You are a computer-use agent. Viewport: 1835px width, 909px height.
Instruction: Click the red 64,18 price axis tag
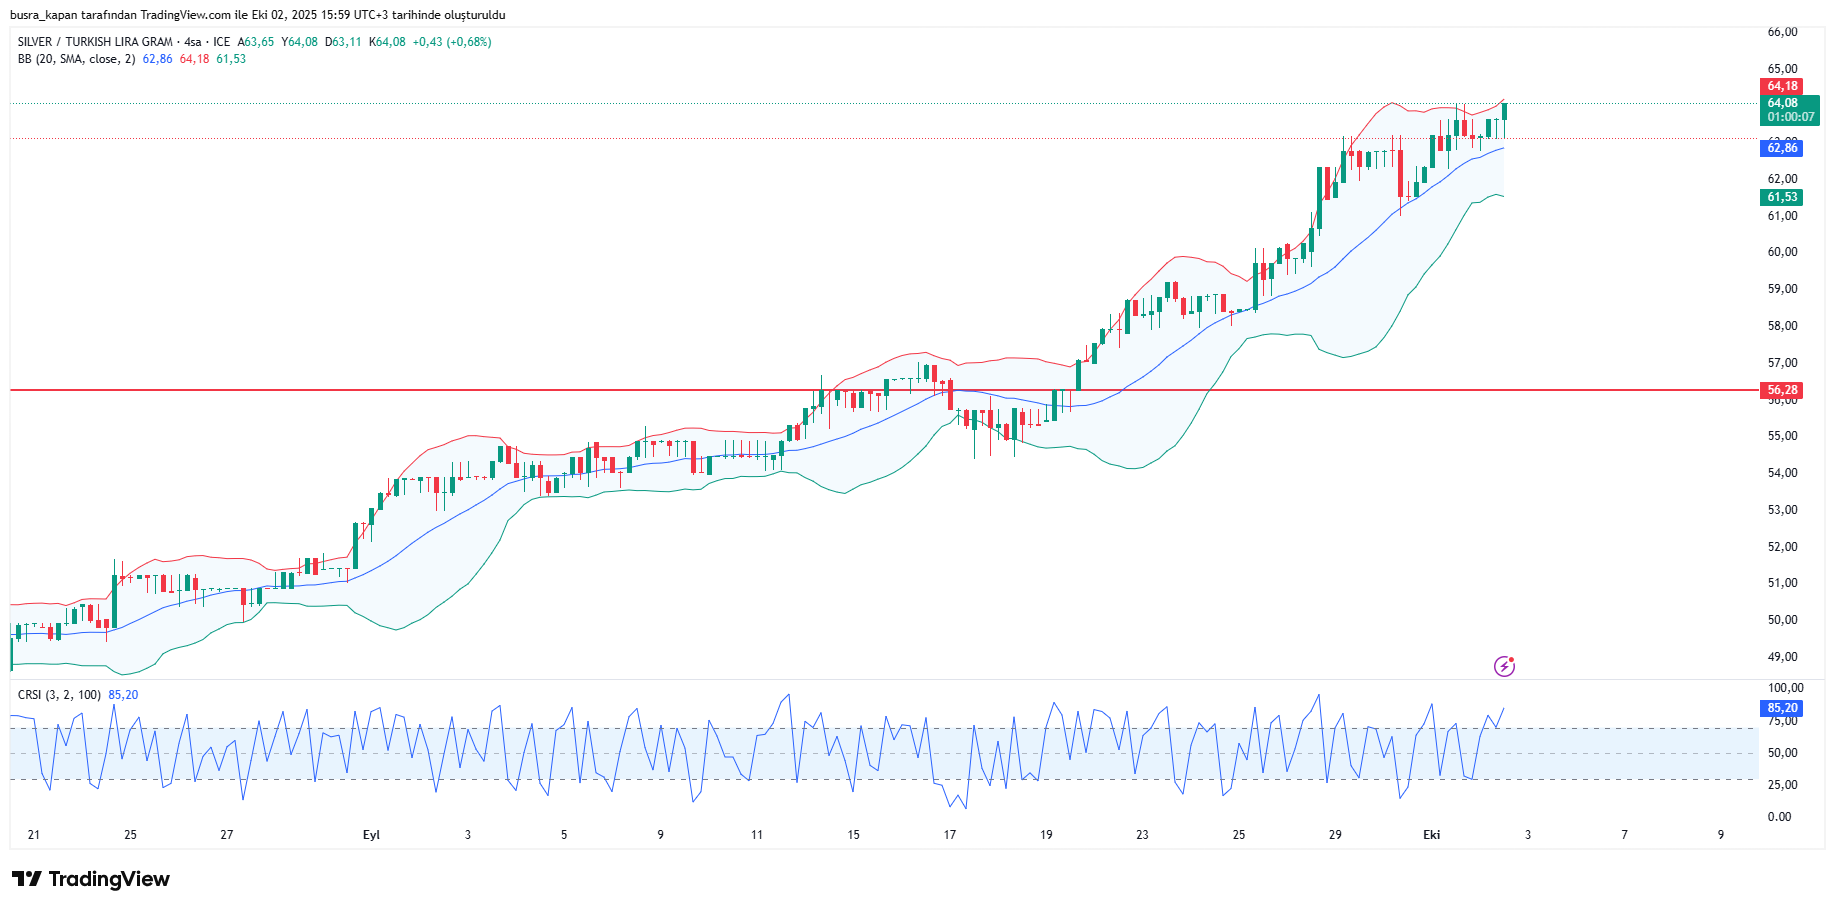[1781, 86]
